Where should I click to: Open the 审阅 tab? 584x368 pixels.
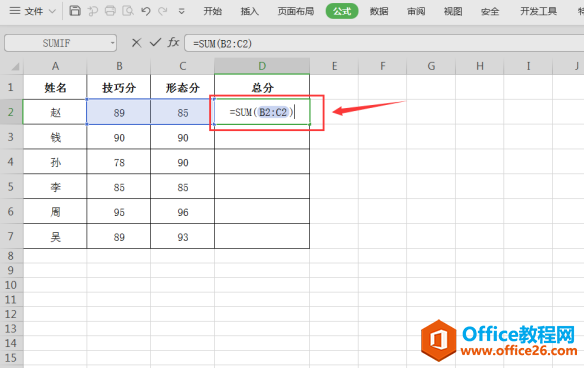tap(416, 11)
